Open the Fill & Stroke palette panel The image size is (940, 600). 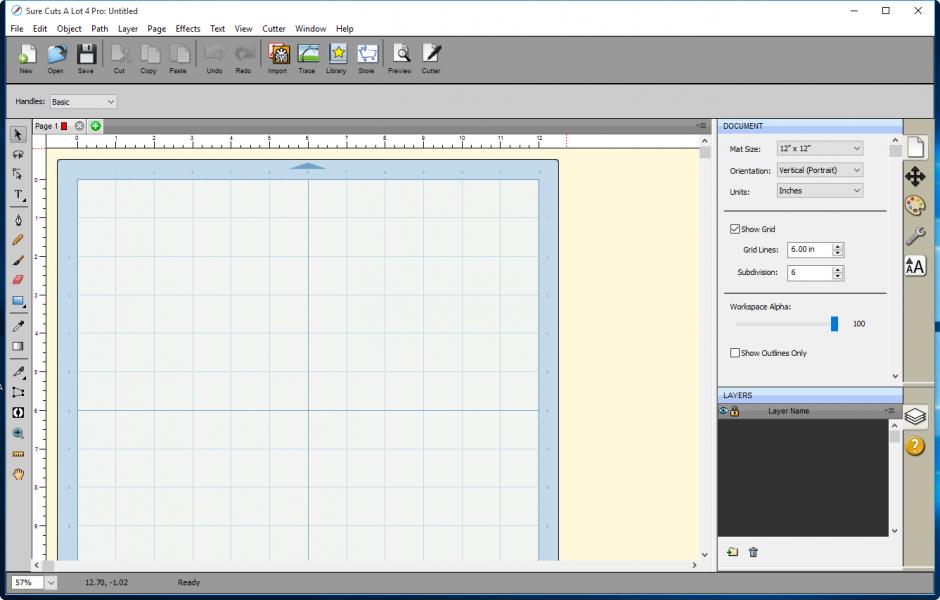(x=915, y=206)
